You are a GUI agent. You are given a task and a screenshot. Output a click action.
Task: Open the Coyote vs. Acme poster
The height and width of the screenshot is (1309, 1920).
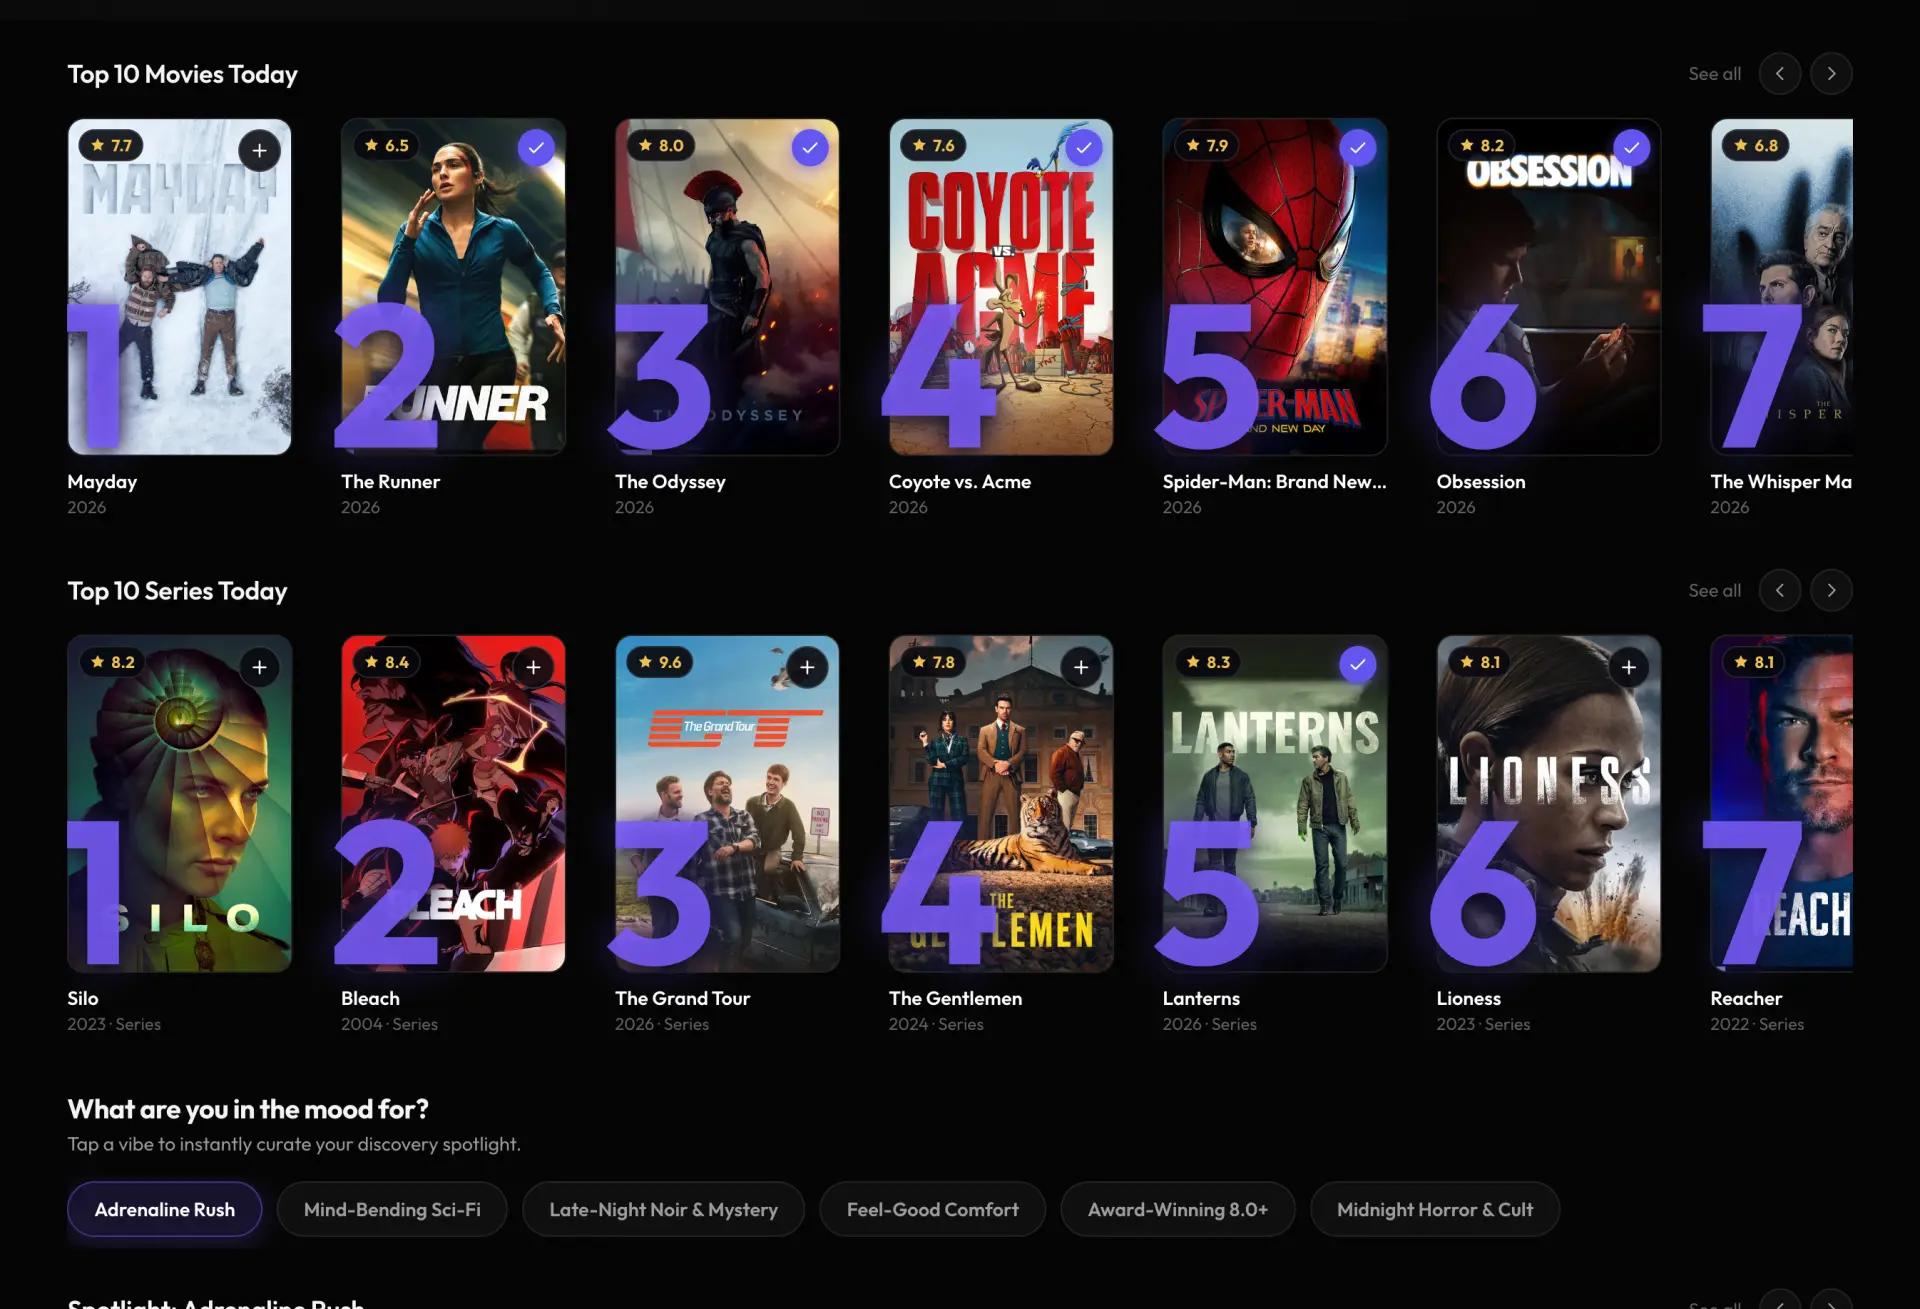(x=1001, y=287)
